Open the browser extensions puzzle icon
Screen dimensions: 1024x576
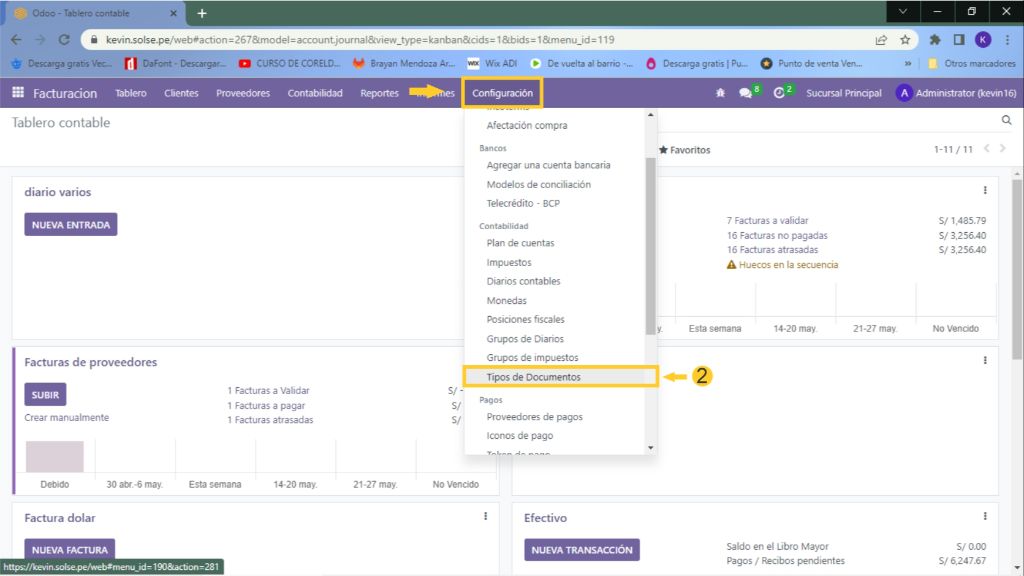935,40
